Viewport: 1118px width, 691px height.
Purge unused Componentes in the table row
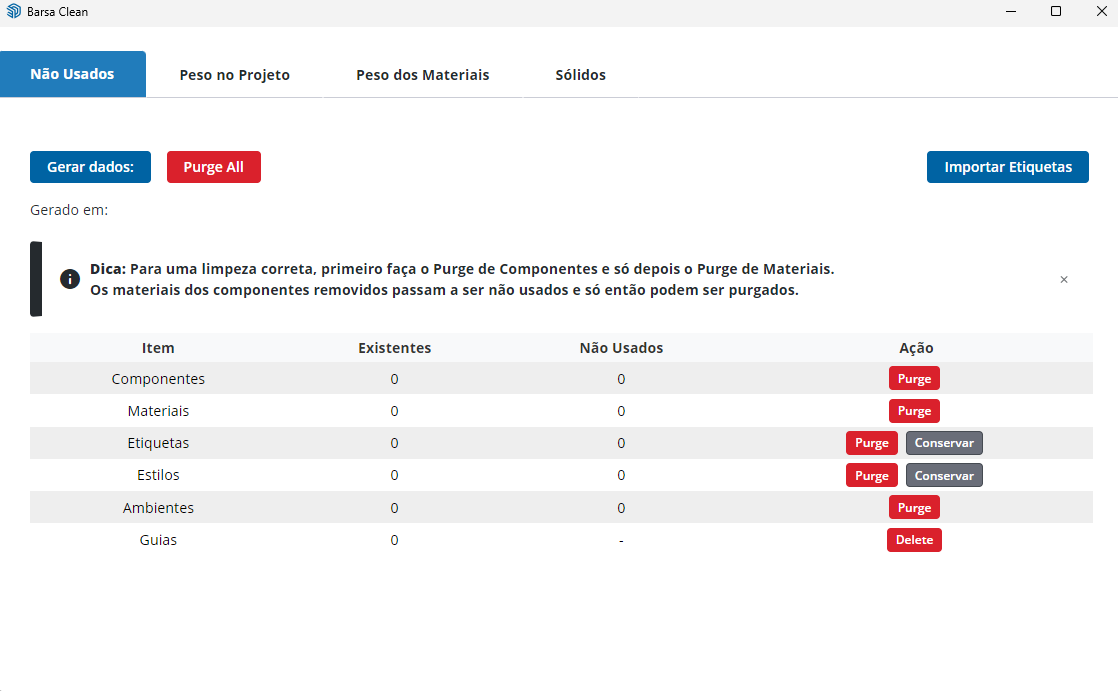(914, 379)
